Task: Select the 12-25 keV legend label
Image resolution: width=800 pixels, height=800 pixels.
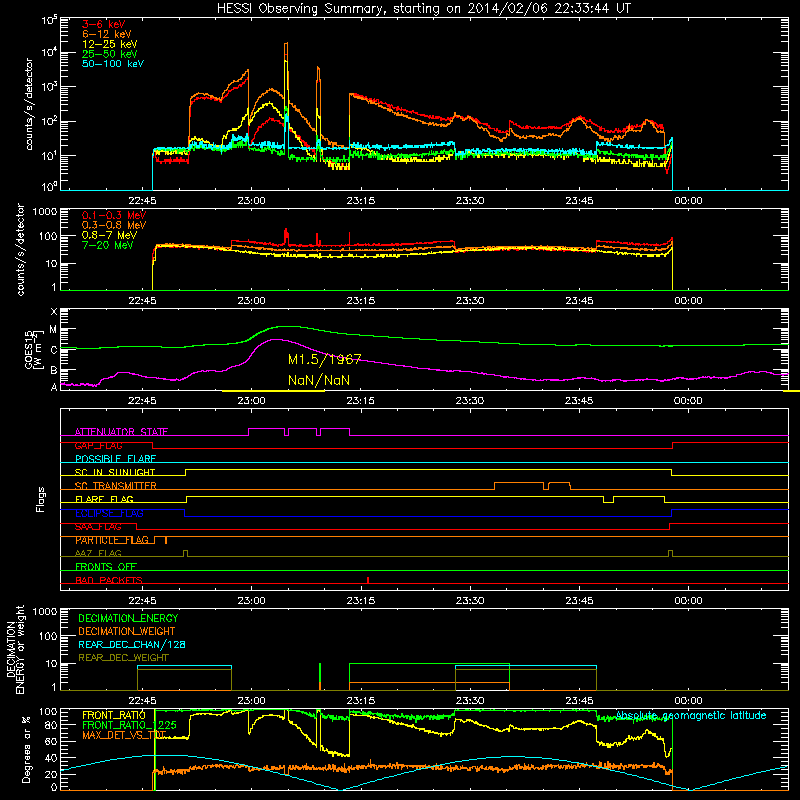Action: tap(109, 44)
